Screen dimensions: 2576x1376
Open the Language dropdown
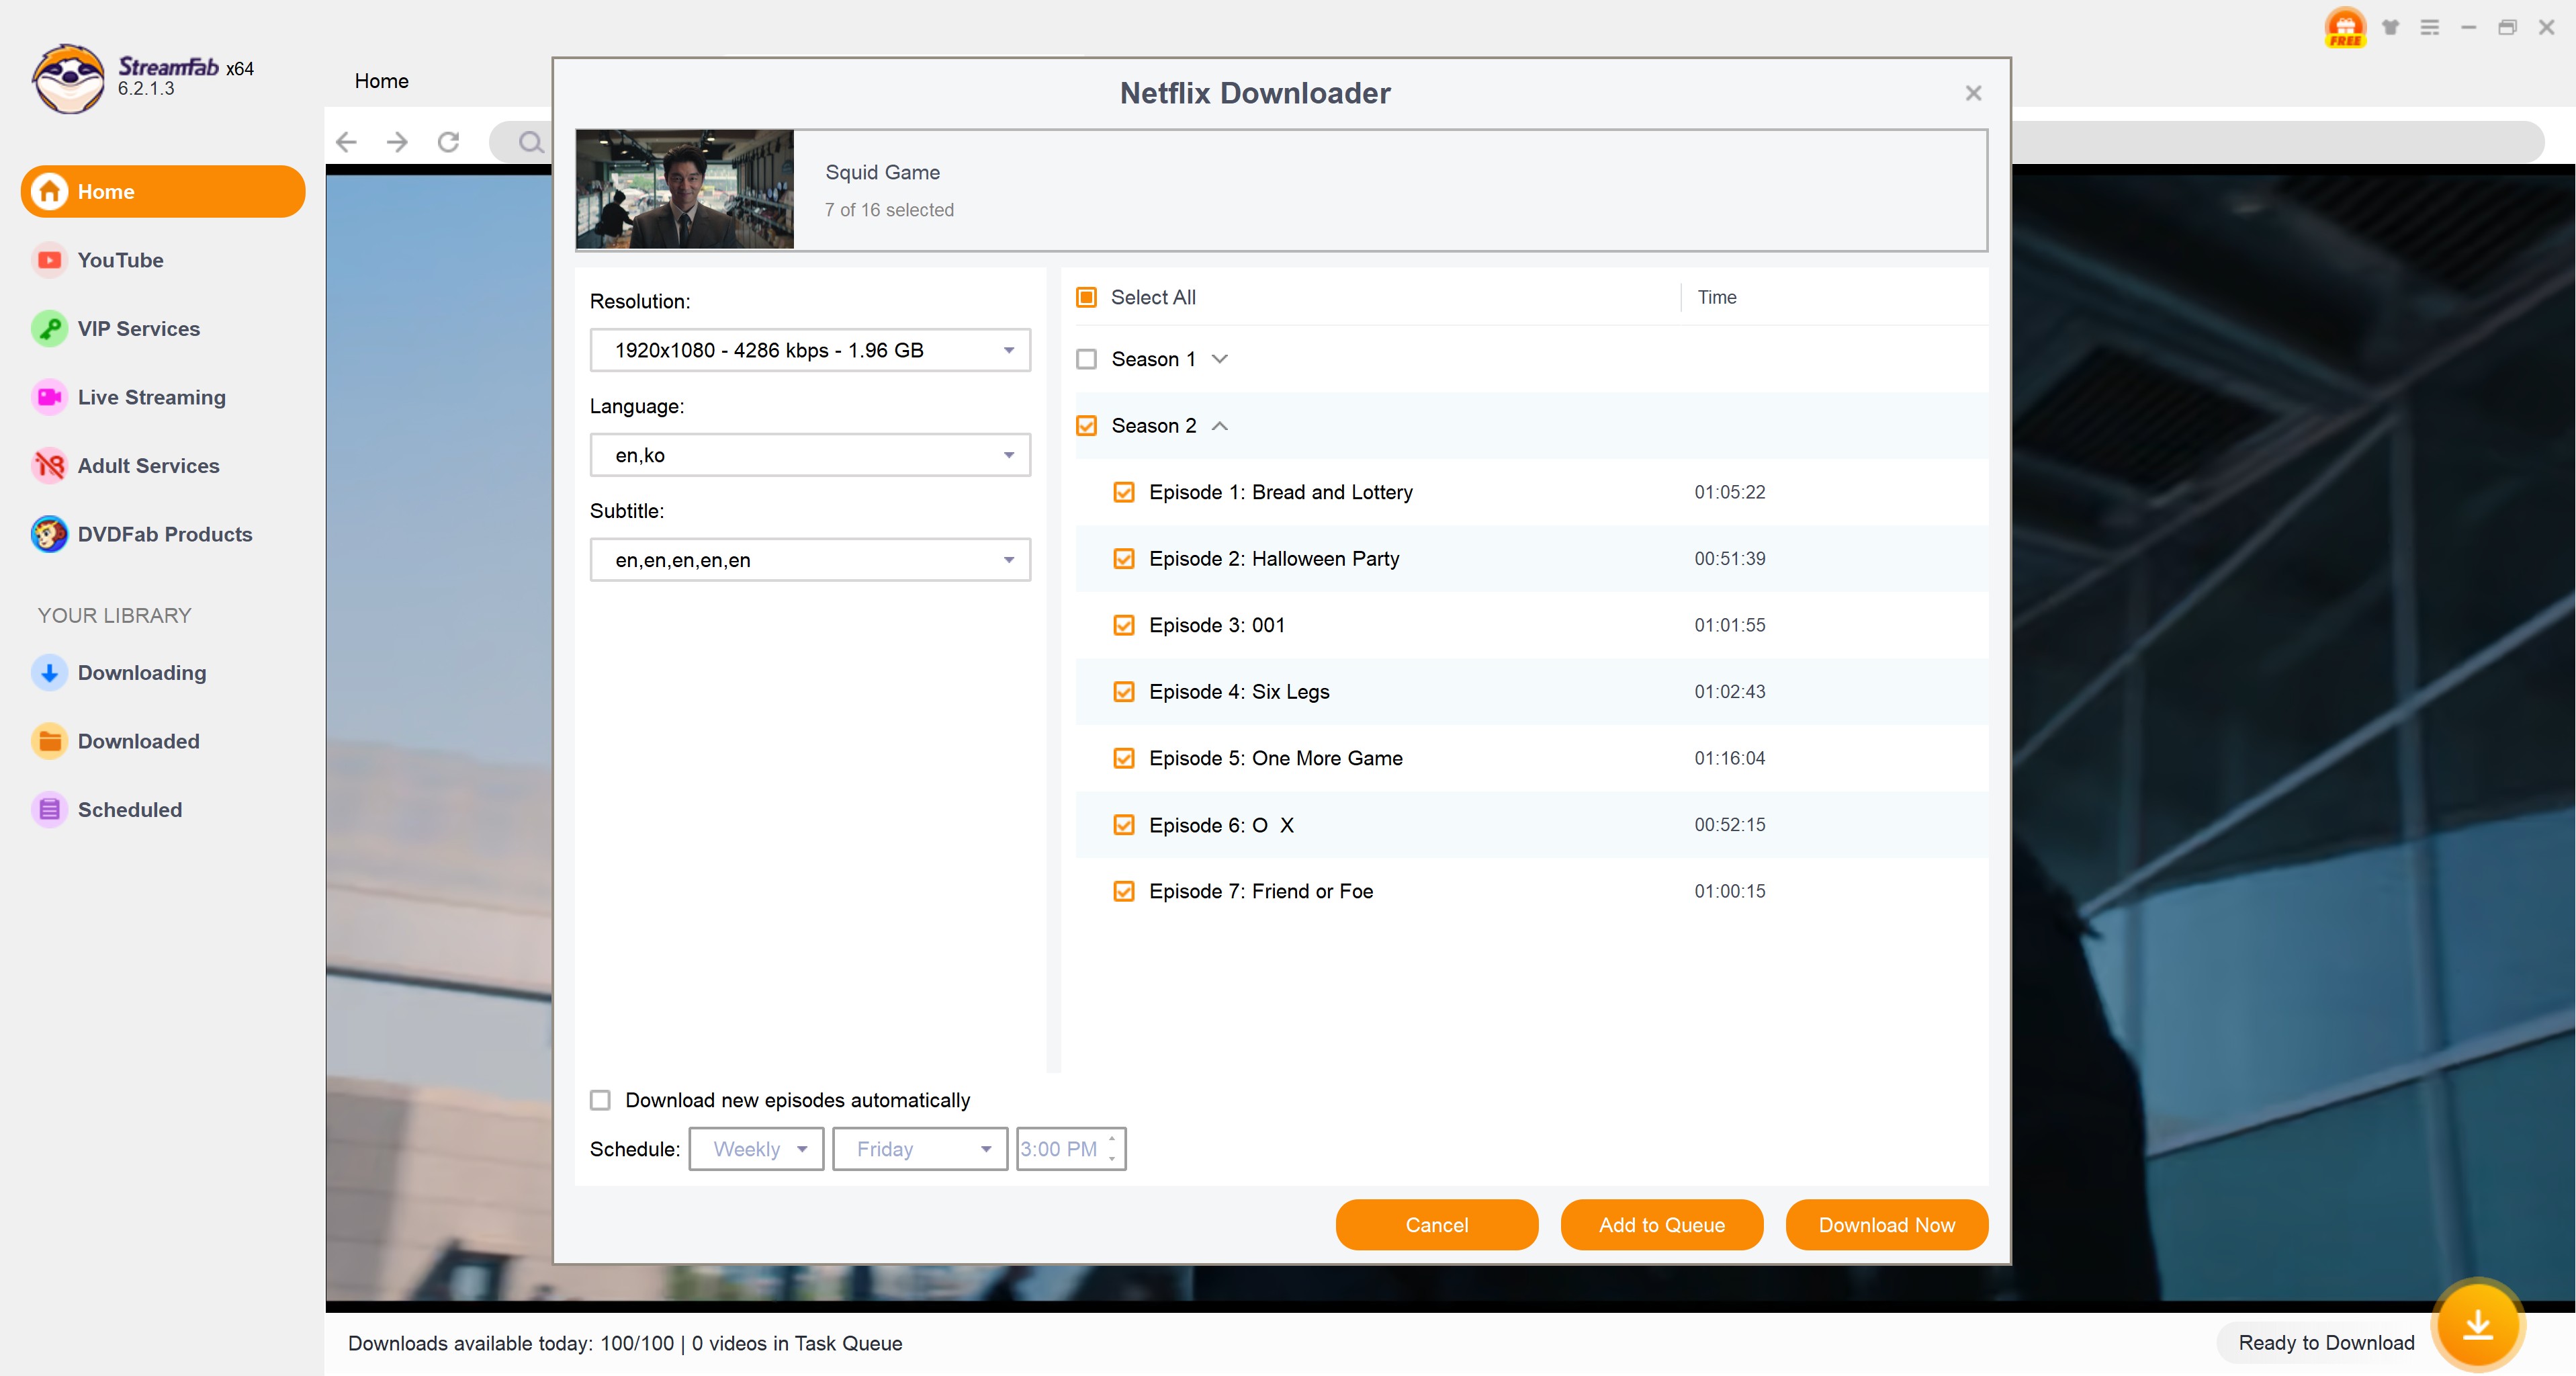(x=810, y=455)
